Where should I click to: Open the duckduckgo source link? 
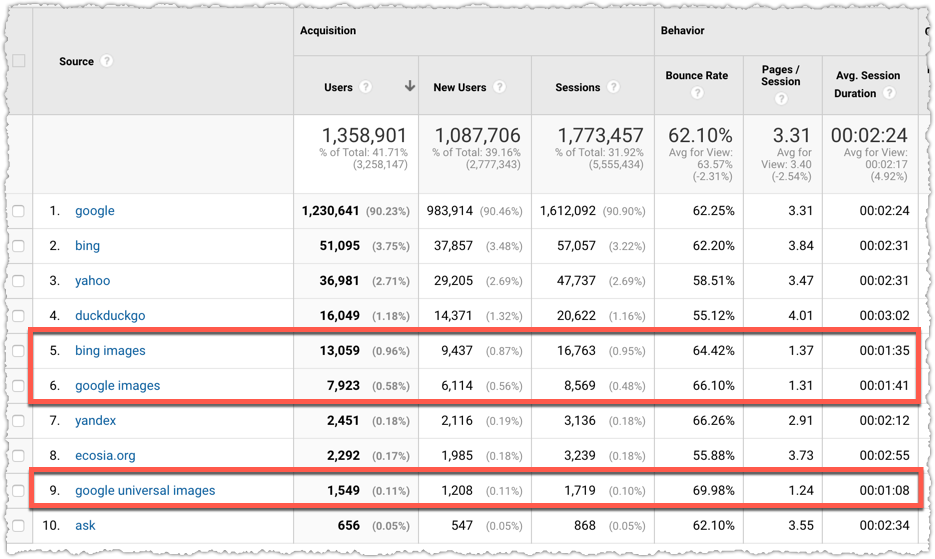[110, 316]
